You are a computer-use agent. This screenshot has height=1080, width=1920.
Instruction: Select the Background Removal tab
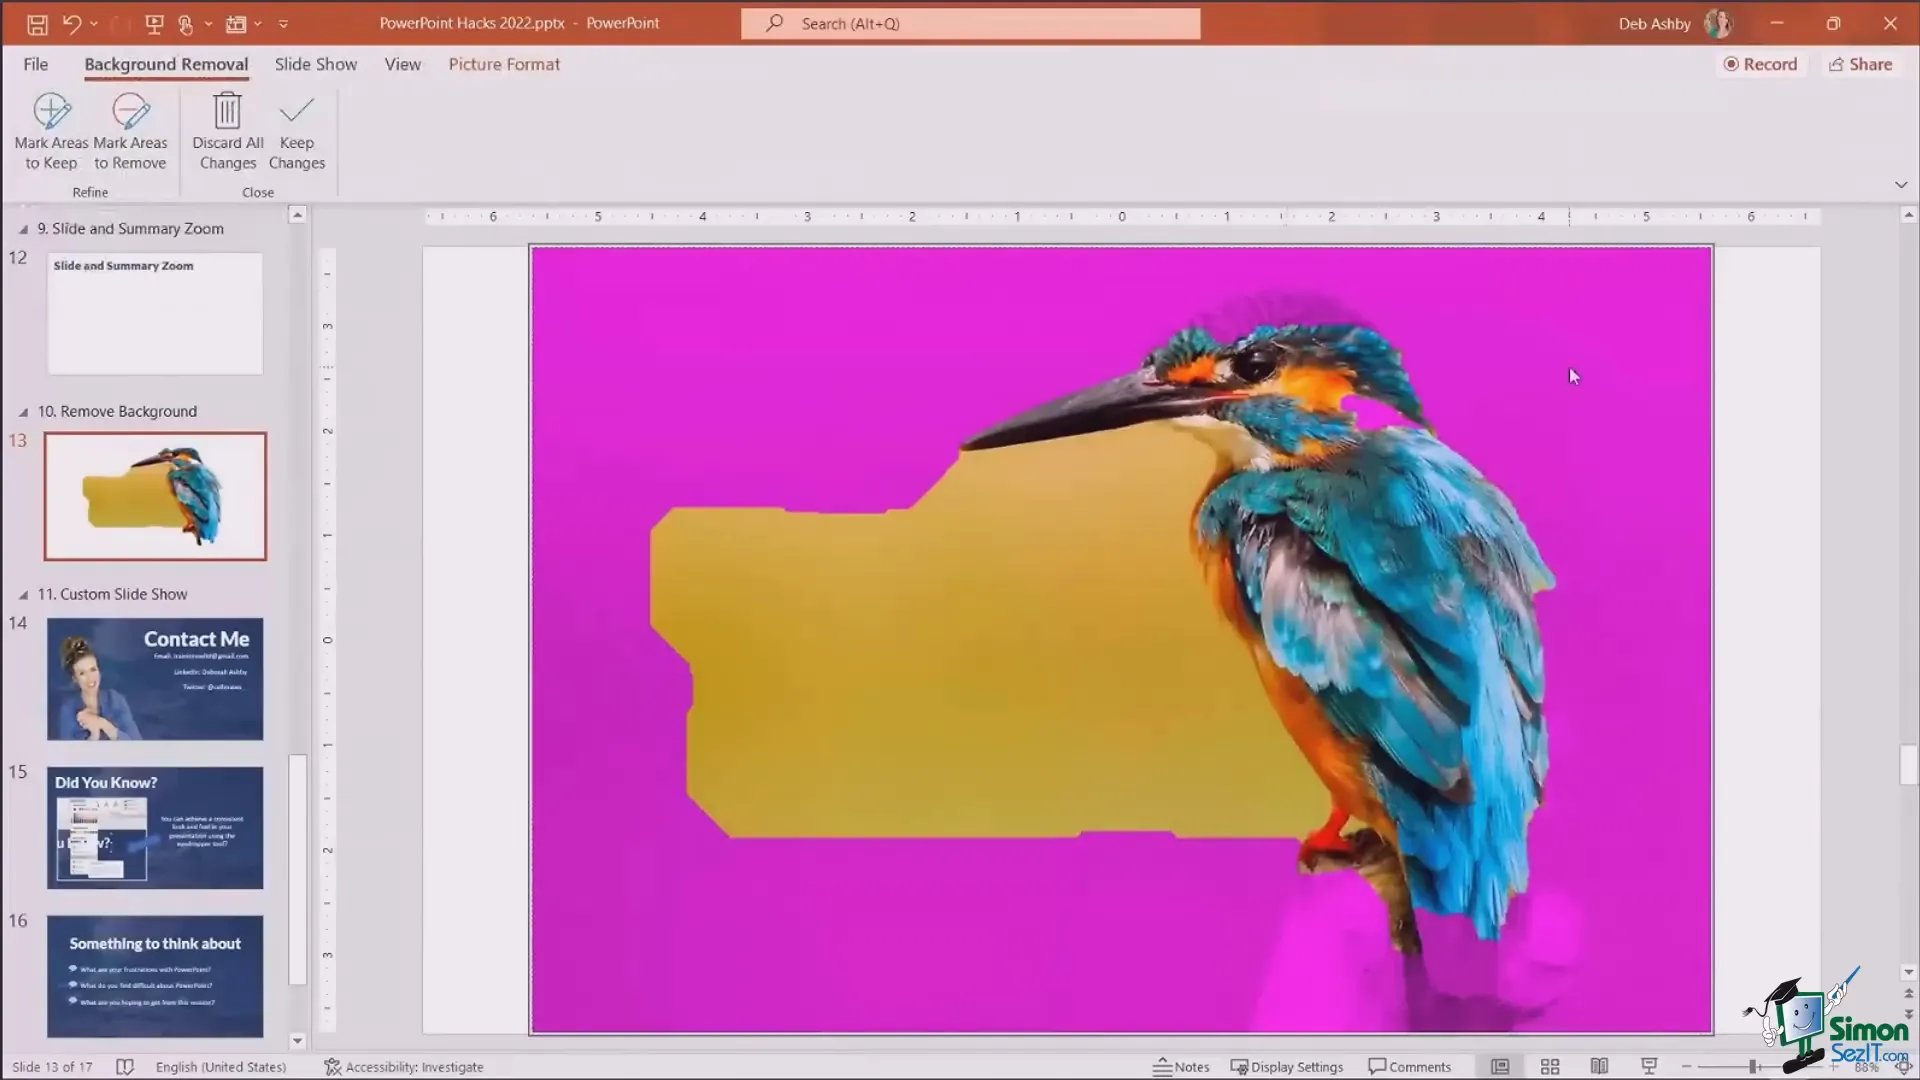(166, 64)
